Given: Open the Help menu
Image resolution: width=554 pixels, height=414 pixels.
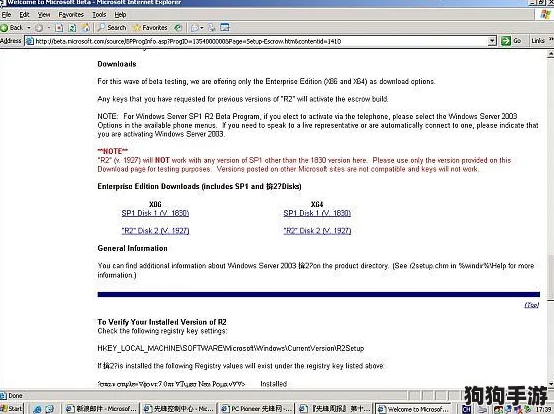Looking at the screenshot, I should [x=120, y=14].
